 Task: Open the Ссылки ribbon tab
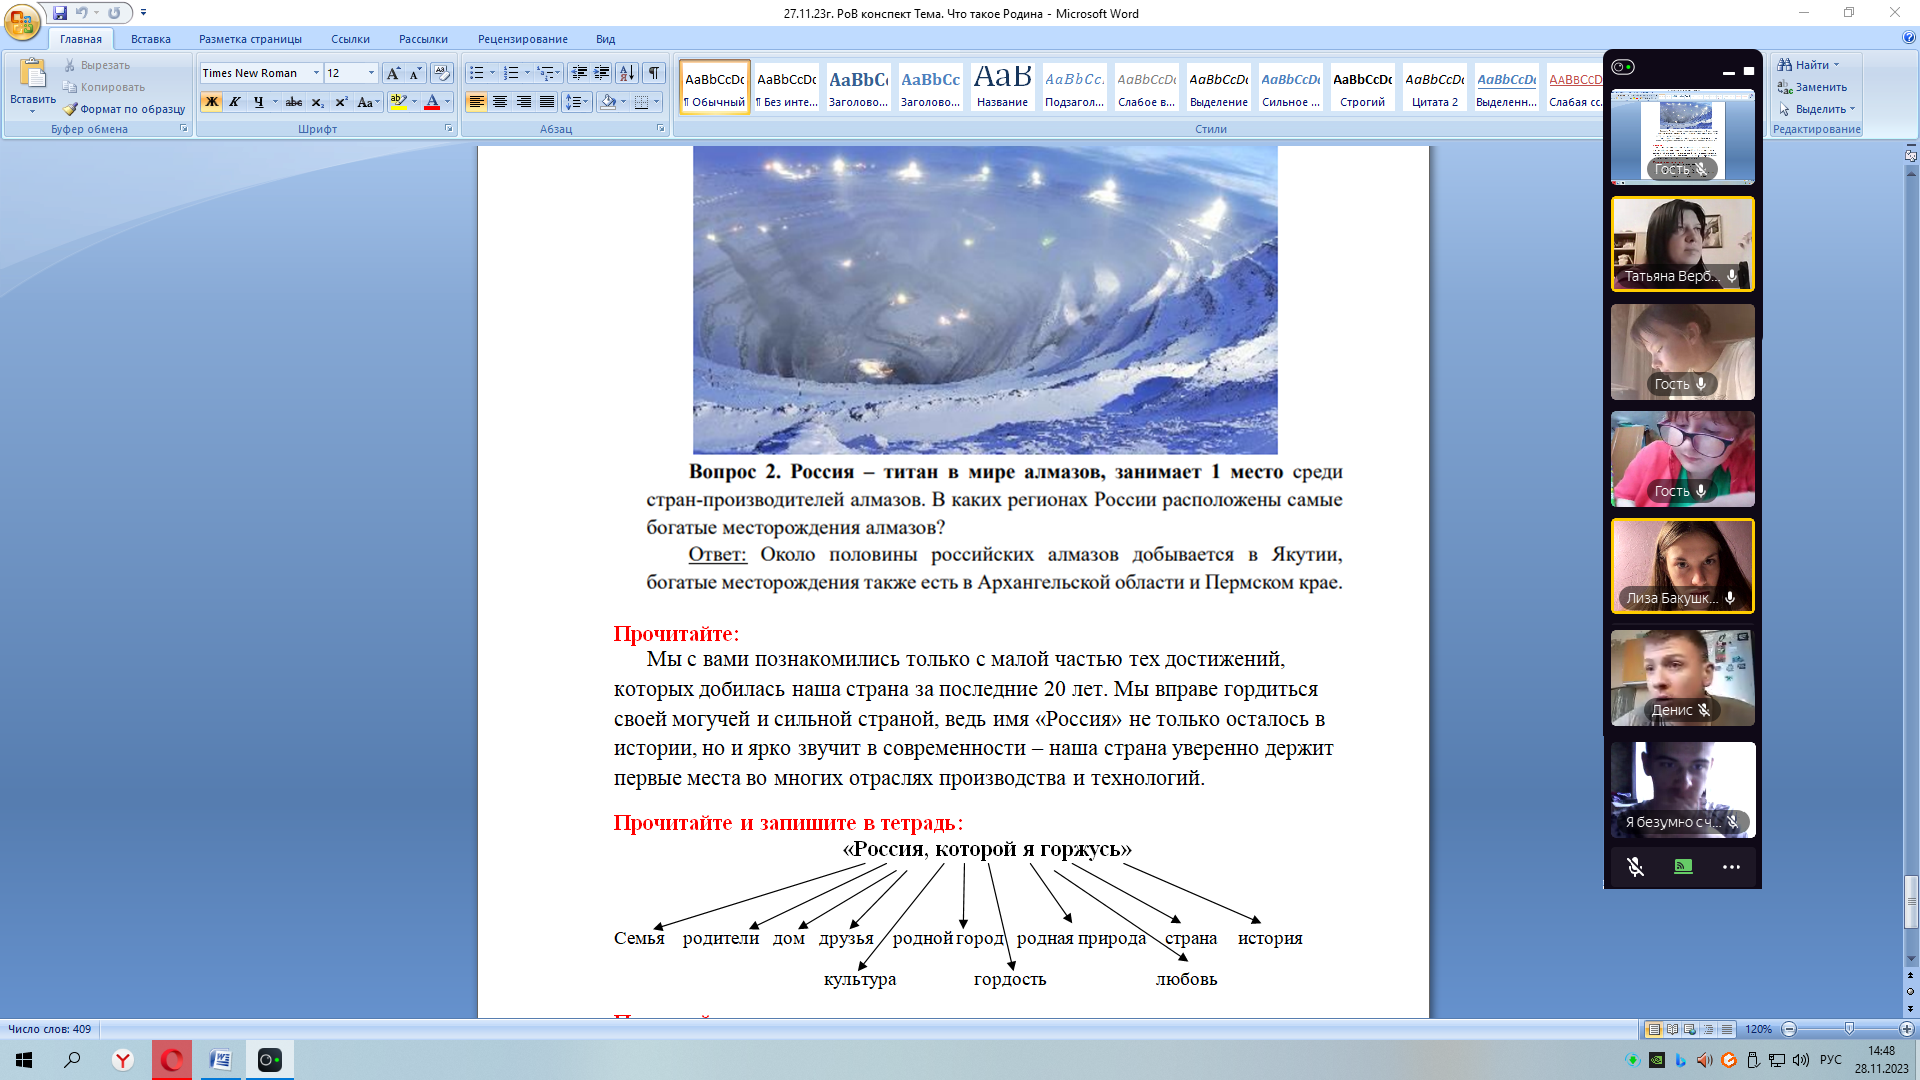point(350,39)
